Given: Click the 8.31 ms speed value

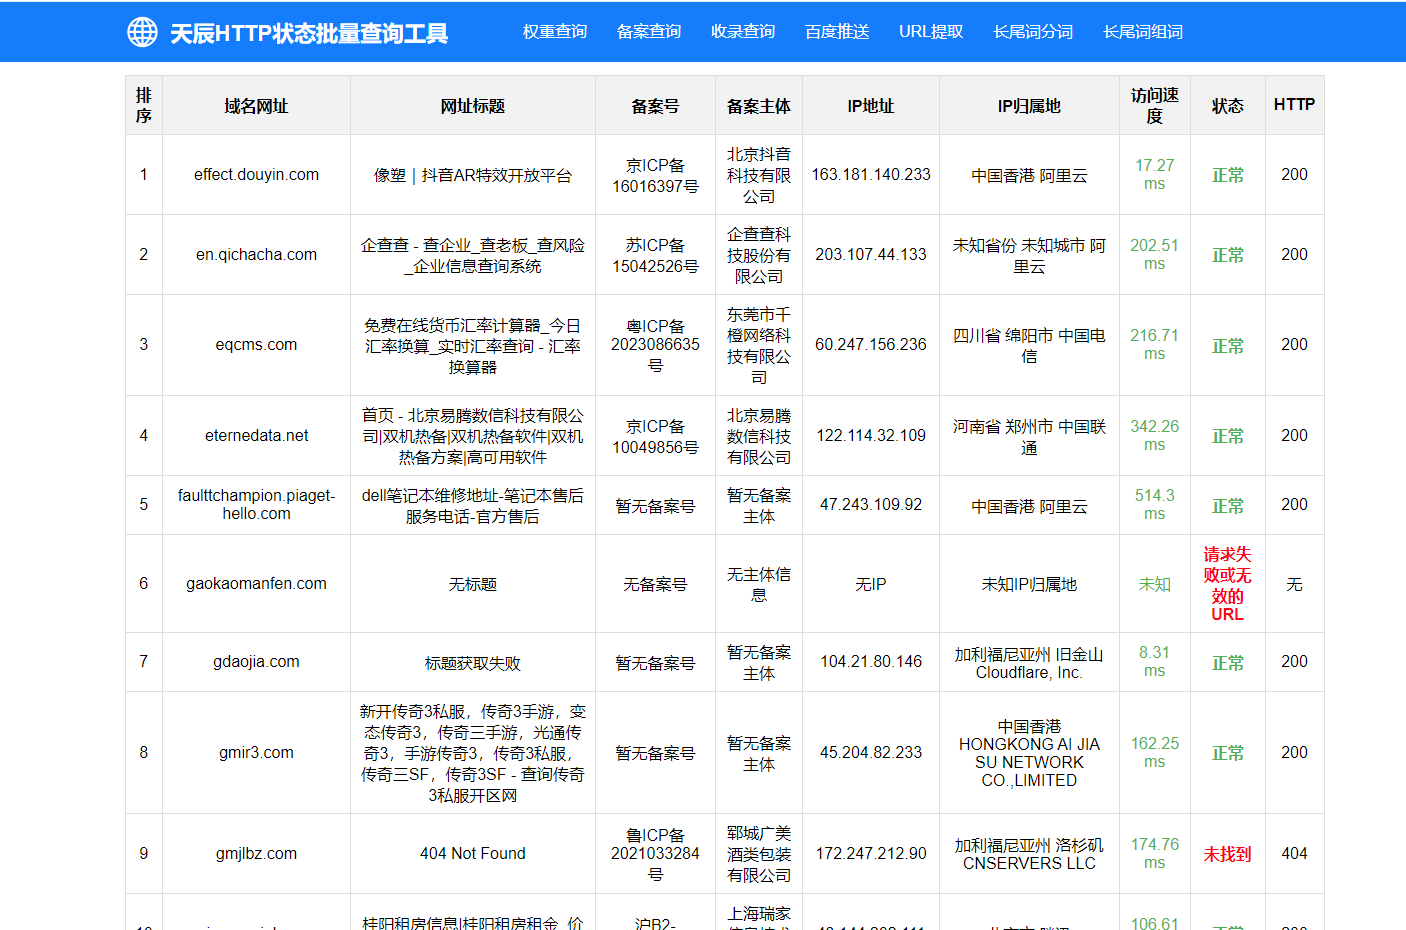Looking at the screenshot, I should pos(1155,662).
